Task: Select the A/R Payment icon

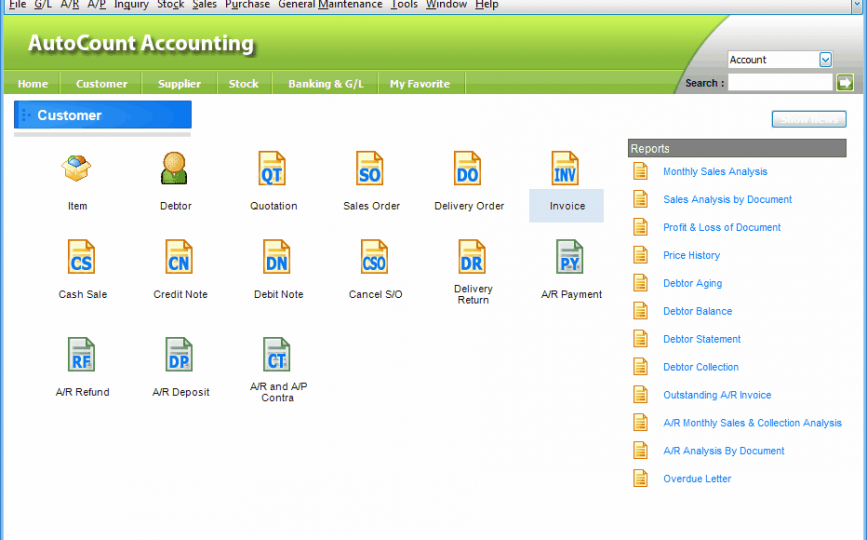Action: click(571, 258)
